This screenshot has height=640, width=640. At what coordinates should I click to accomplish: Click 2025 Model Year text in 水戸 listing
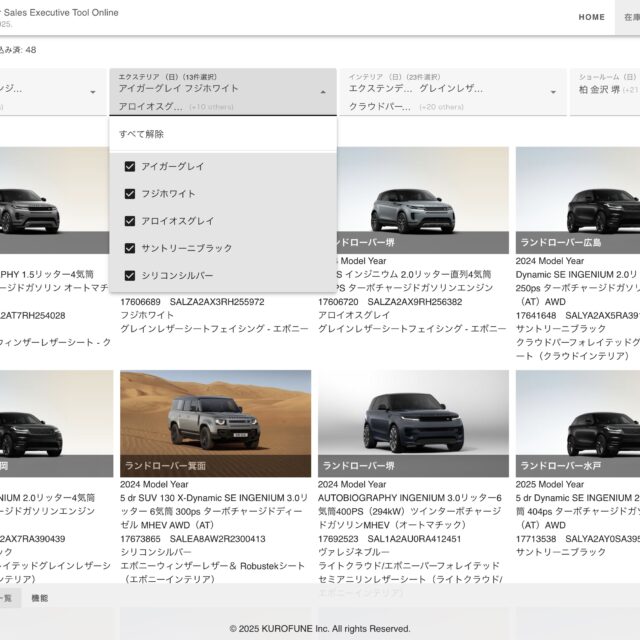point(549,484)
